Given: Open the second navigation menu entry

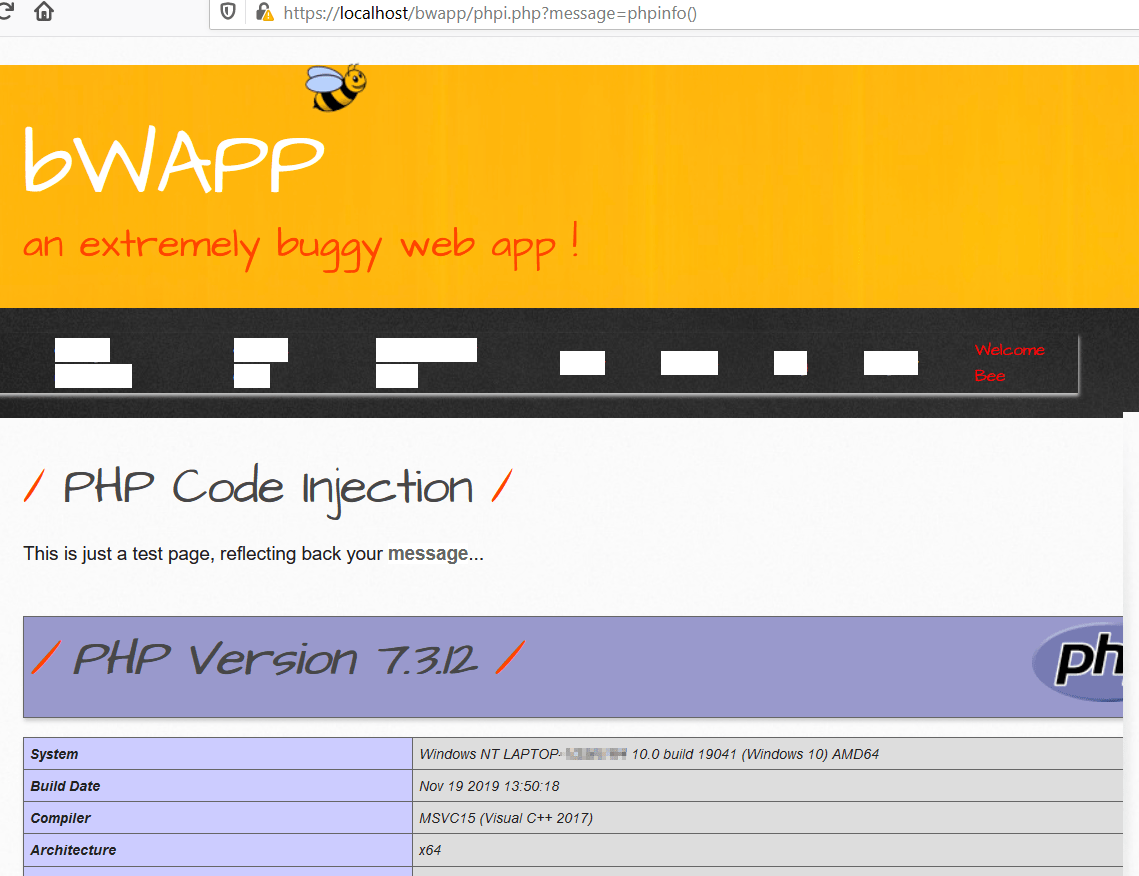Looking at the screenshot, I should [x=260, y=362].
